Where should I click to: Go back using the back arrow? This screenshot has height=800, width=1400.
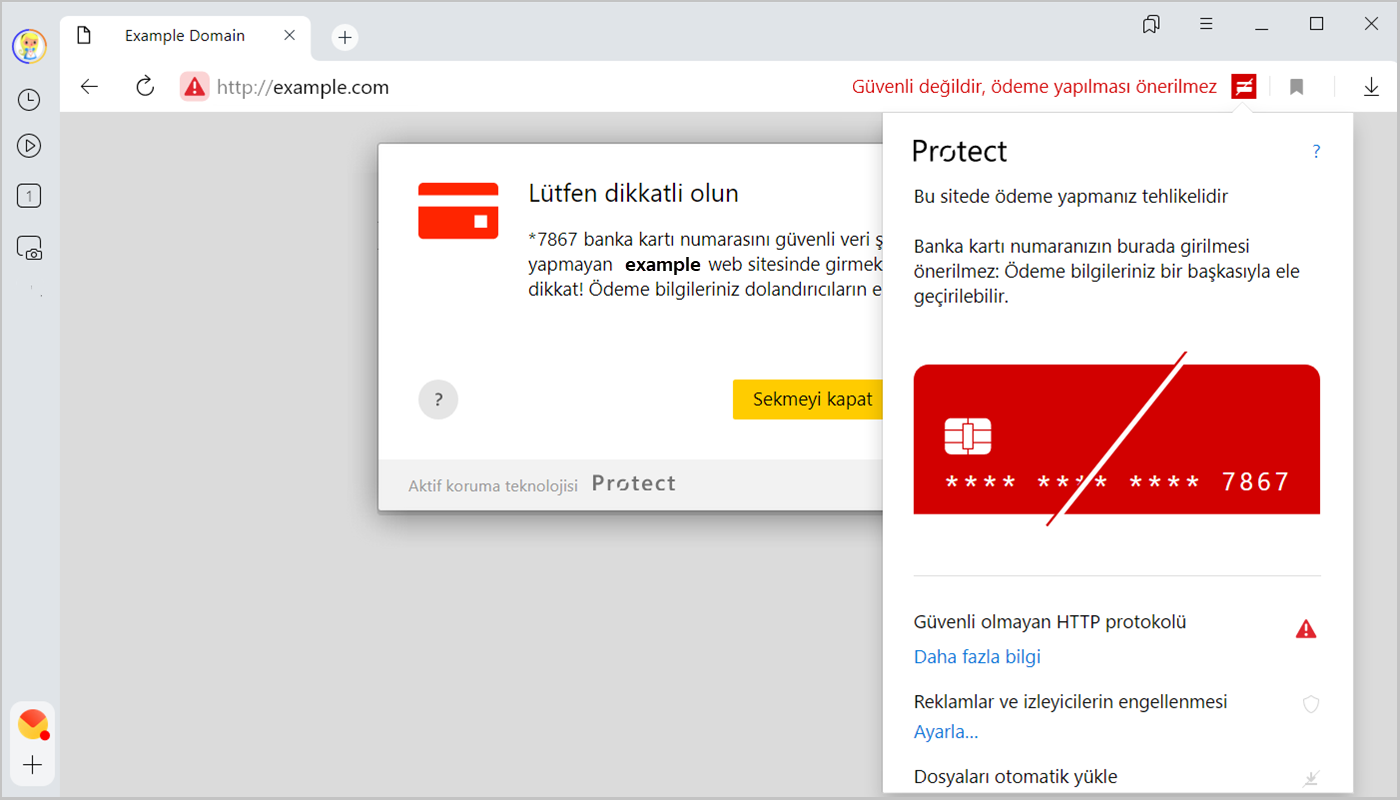tap(90, 87)
